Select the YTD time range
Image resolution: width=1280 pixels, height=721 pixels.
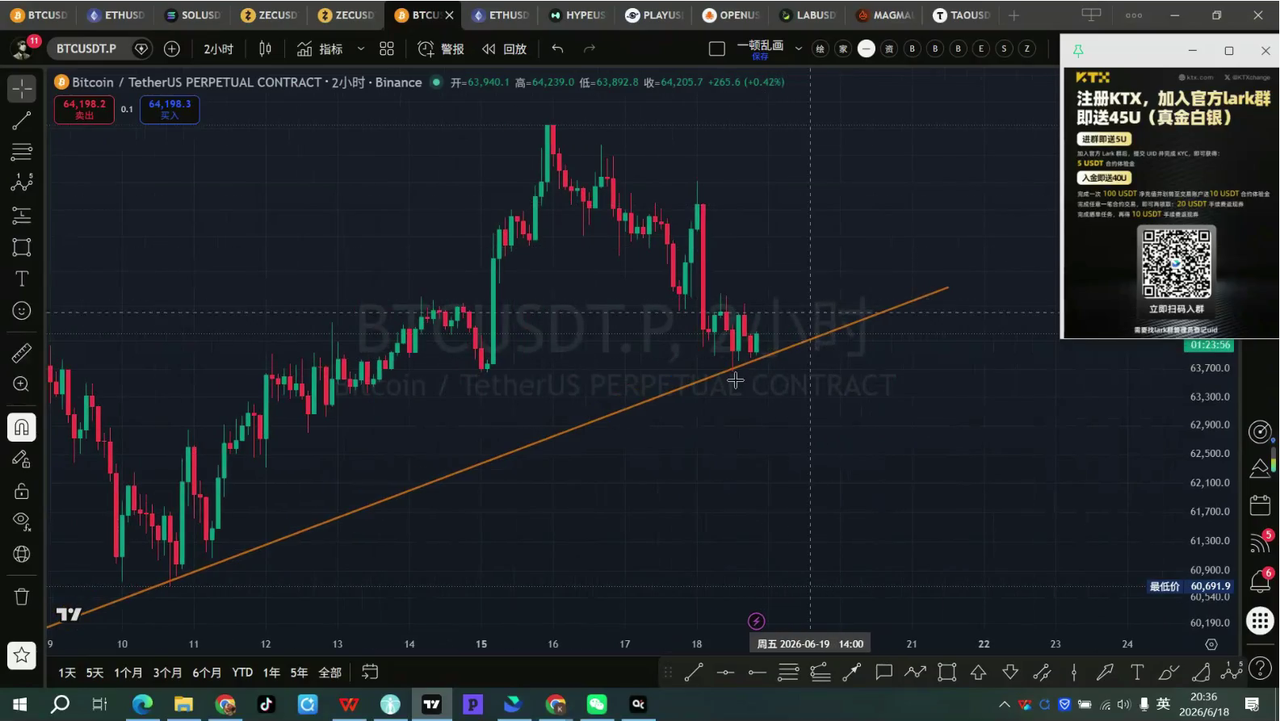(x=242, y=673)
